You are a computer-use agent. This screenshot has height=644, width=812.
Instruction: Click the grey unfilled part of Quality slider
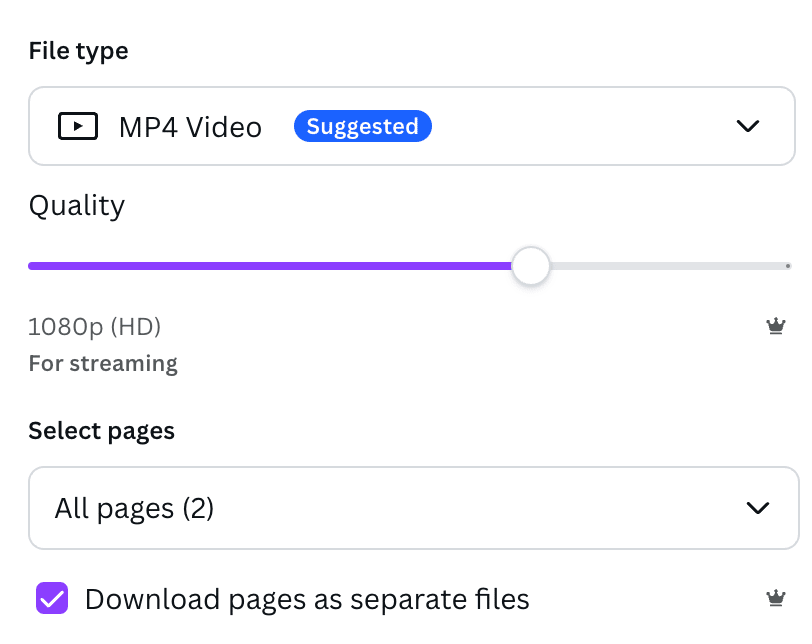click(670, 266)
